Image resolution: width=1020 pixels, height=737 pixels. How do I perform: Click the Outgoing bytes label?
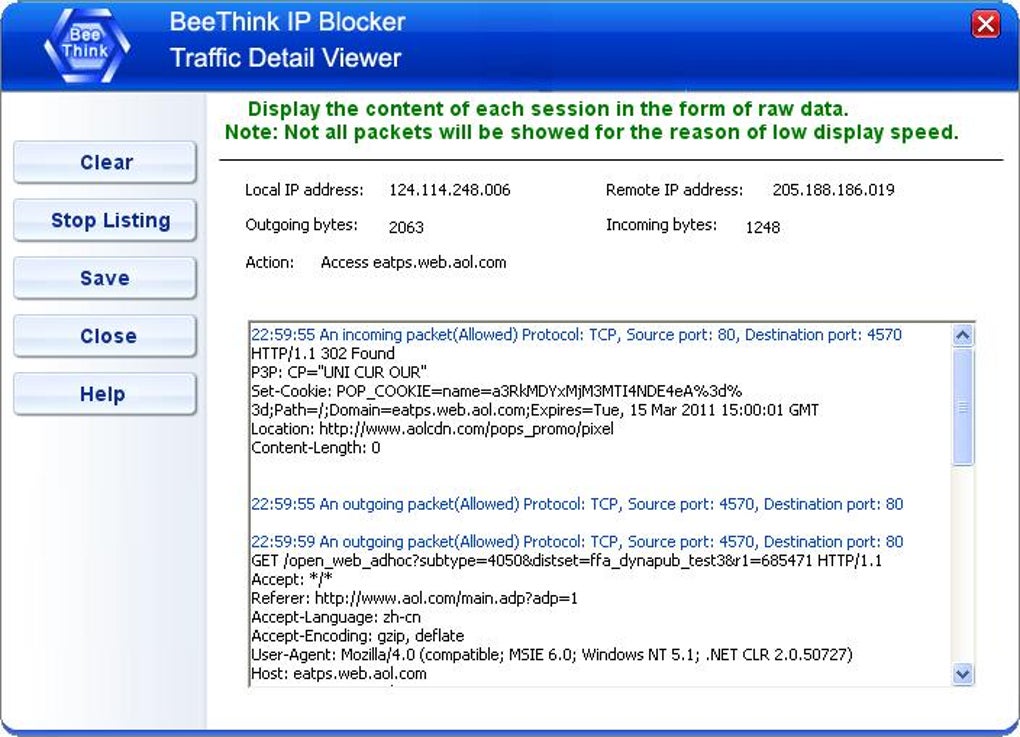[301, 225]
